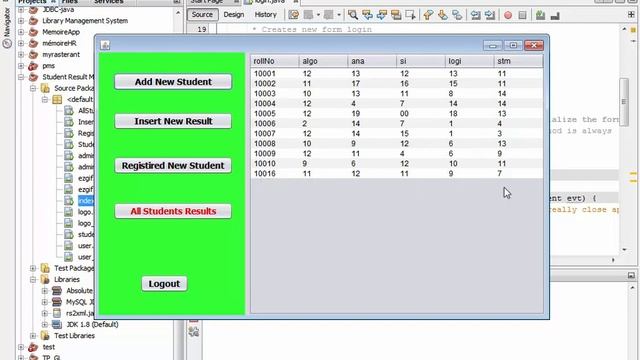The width and height of the screenshot is (640, 360).
Task: Click the Last Edit toolbar icon
Action: [293, 15]
